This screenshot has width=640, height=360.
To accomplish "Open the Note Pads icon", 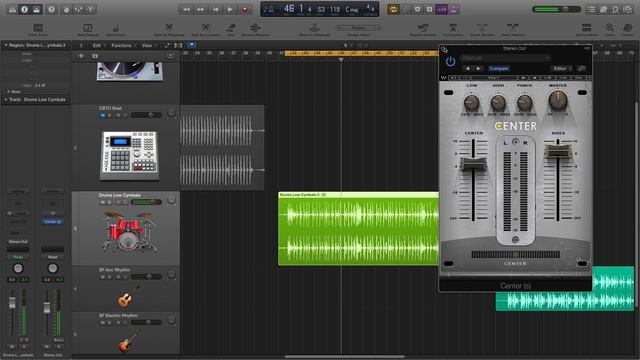I will tap(603, 9).
